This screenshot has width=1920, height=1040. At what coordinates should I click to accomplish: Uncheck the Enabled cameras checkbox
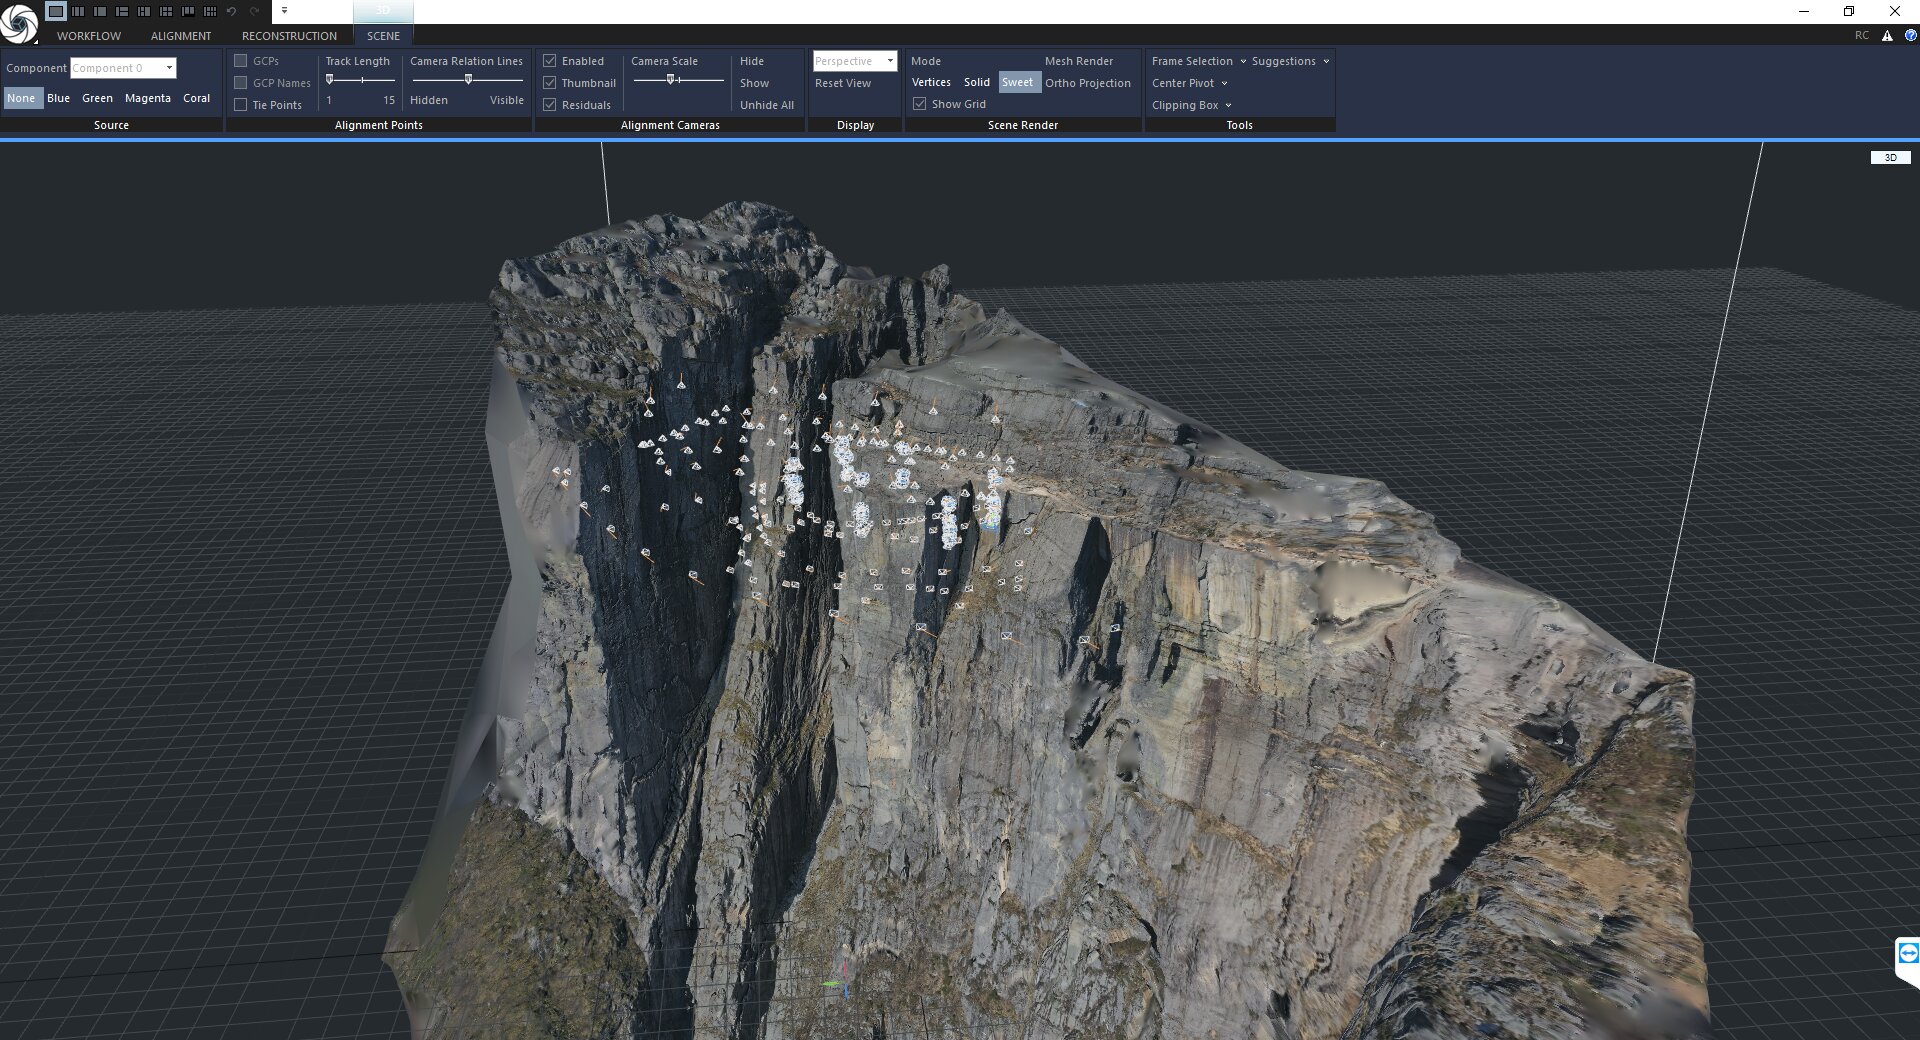tap(549, 61)
